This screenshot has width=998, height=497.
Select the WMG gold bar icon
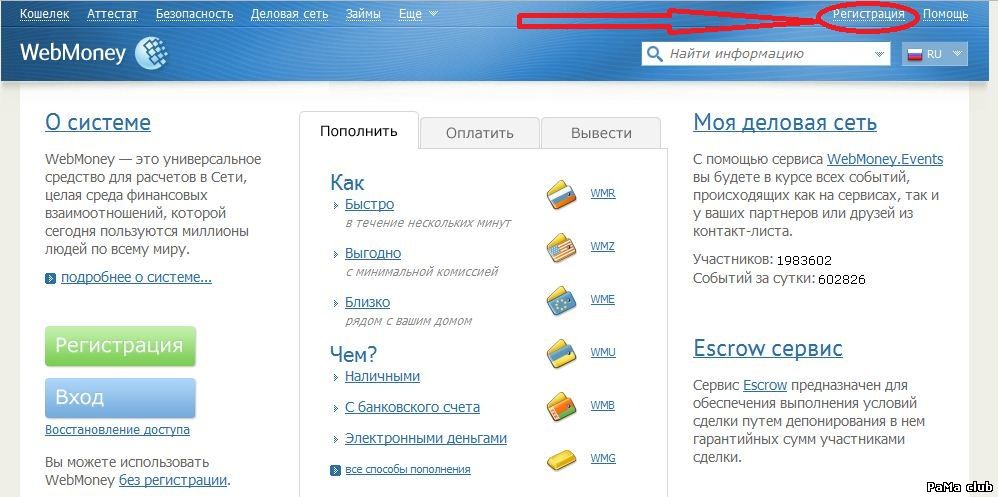[x=561, y=459]
